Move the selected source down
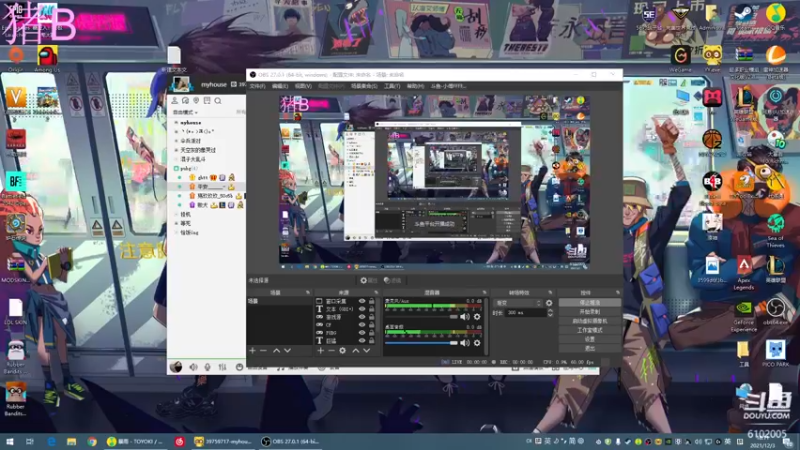Image resolution: width=800 pixels, height=450 pixels. click(x=366, y=351)
